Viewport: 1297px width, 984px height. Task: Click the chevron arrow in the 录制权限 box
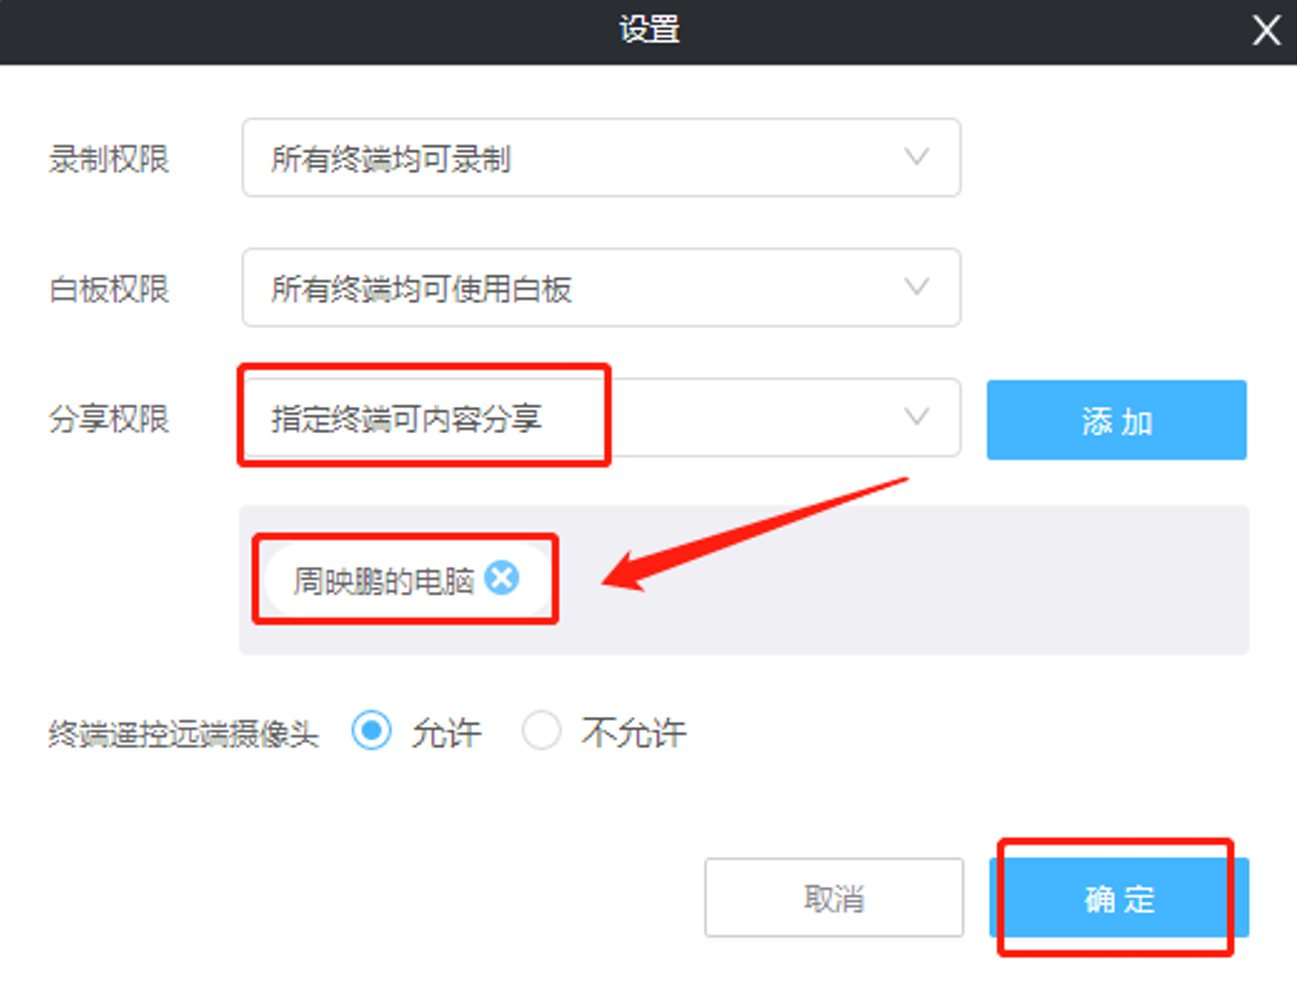point(917,157)
